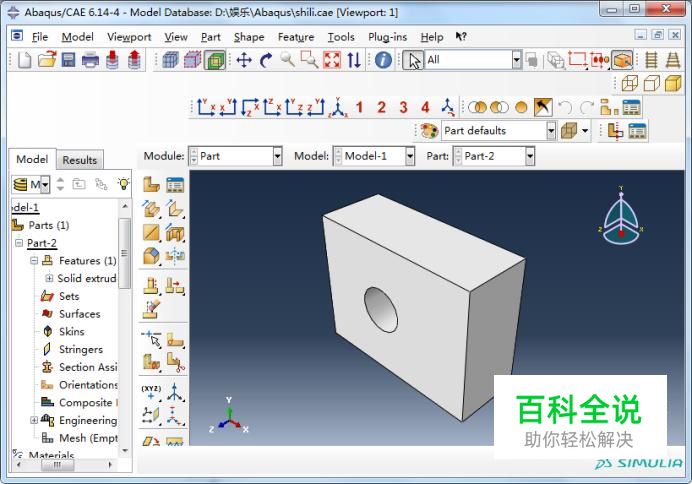This screenshot has width=692, height=484.
Task: Apply custom view number 2
Action: (381, 107)
